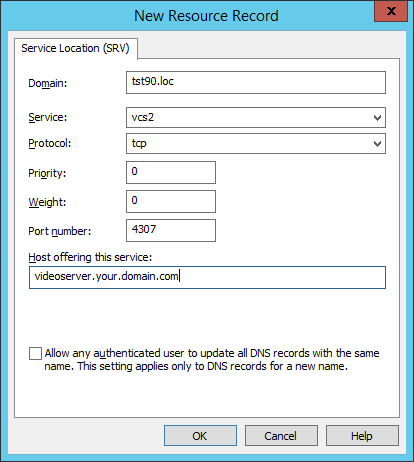Click the 'Port number:' label

click(60, 231)
